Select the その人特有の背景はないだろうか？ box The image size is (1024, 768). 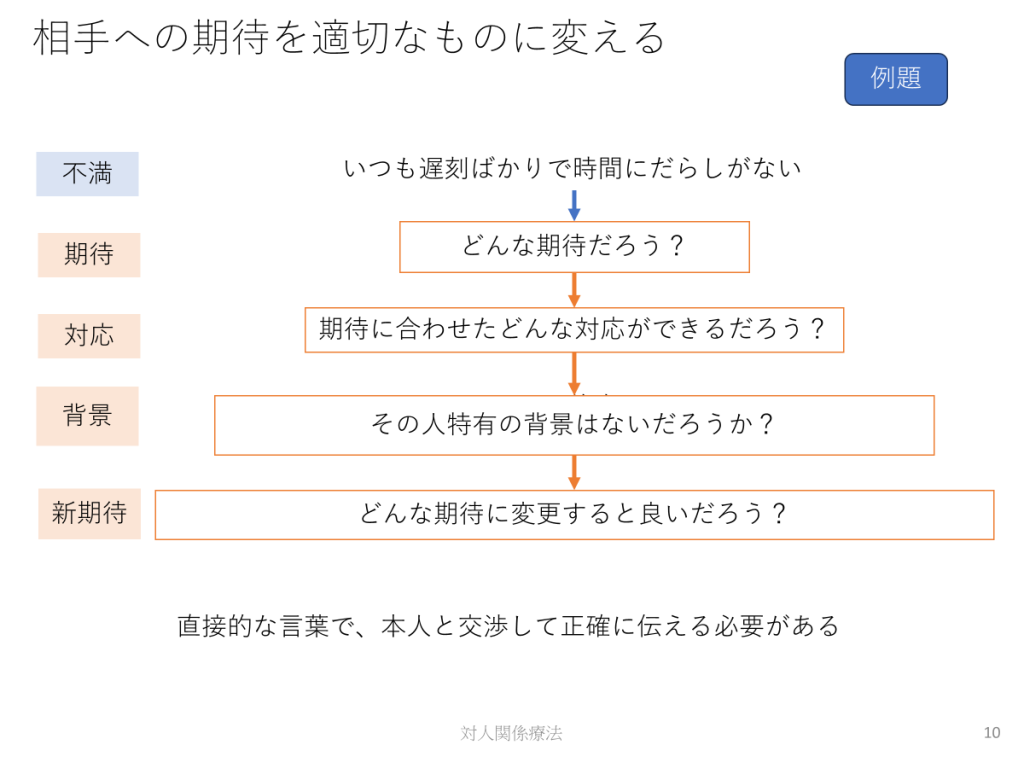pyautogui.click(x=574, y=425)
